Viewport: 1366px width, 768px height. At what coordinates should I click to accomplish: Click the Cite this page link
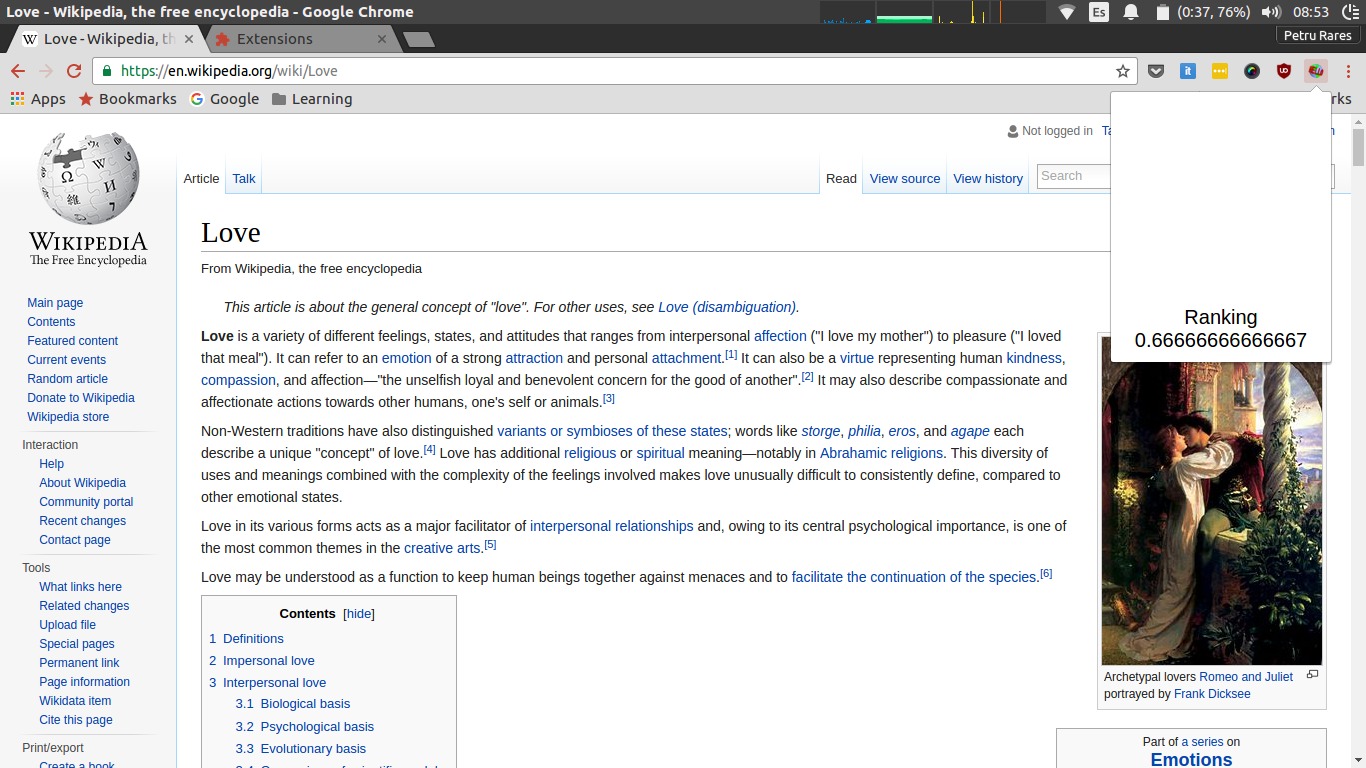point(76,720)
